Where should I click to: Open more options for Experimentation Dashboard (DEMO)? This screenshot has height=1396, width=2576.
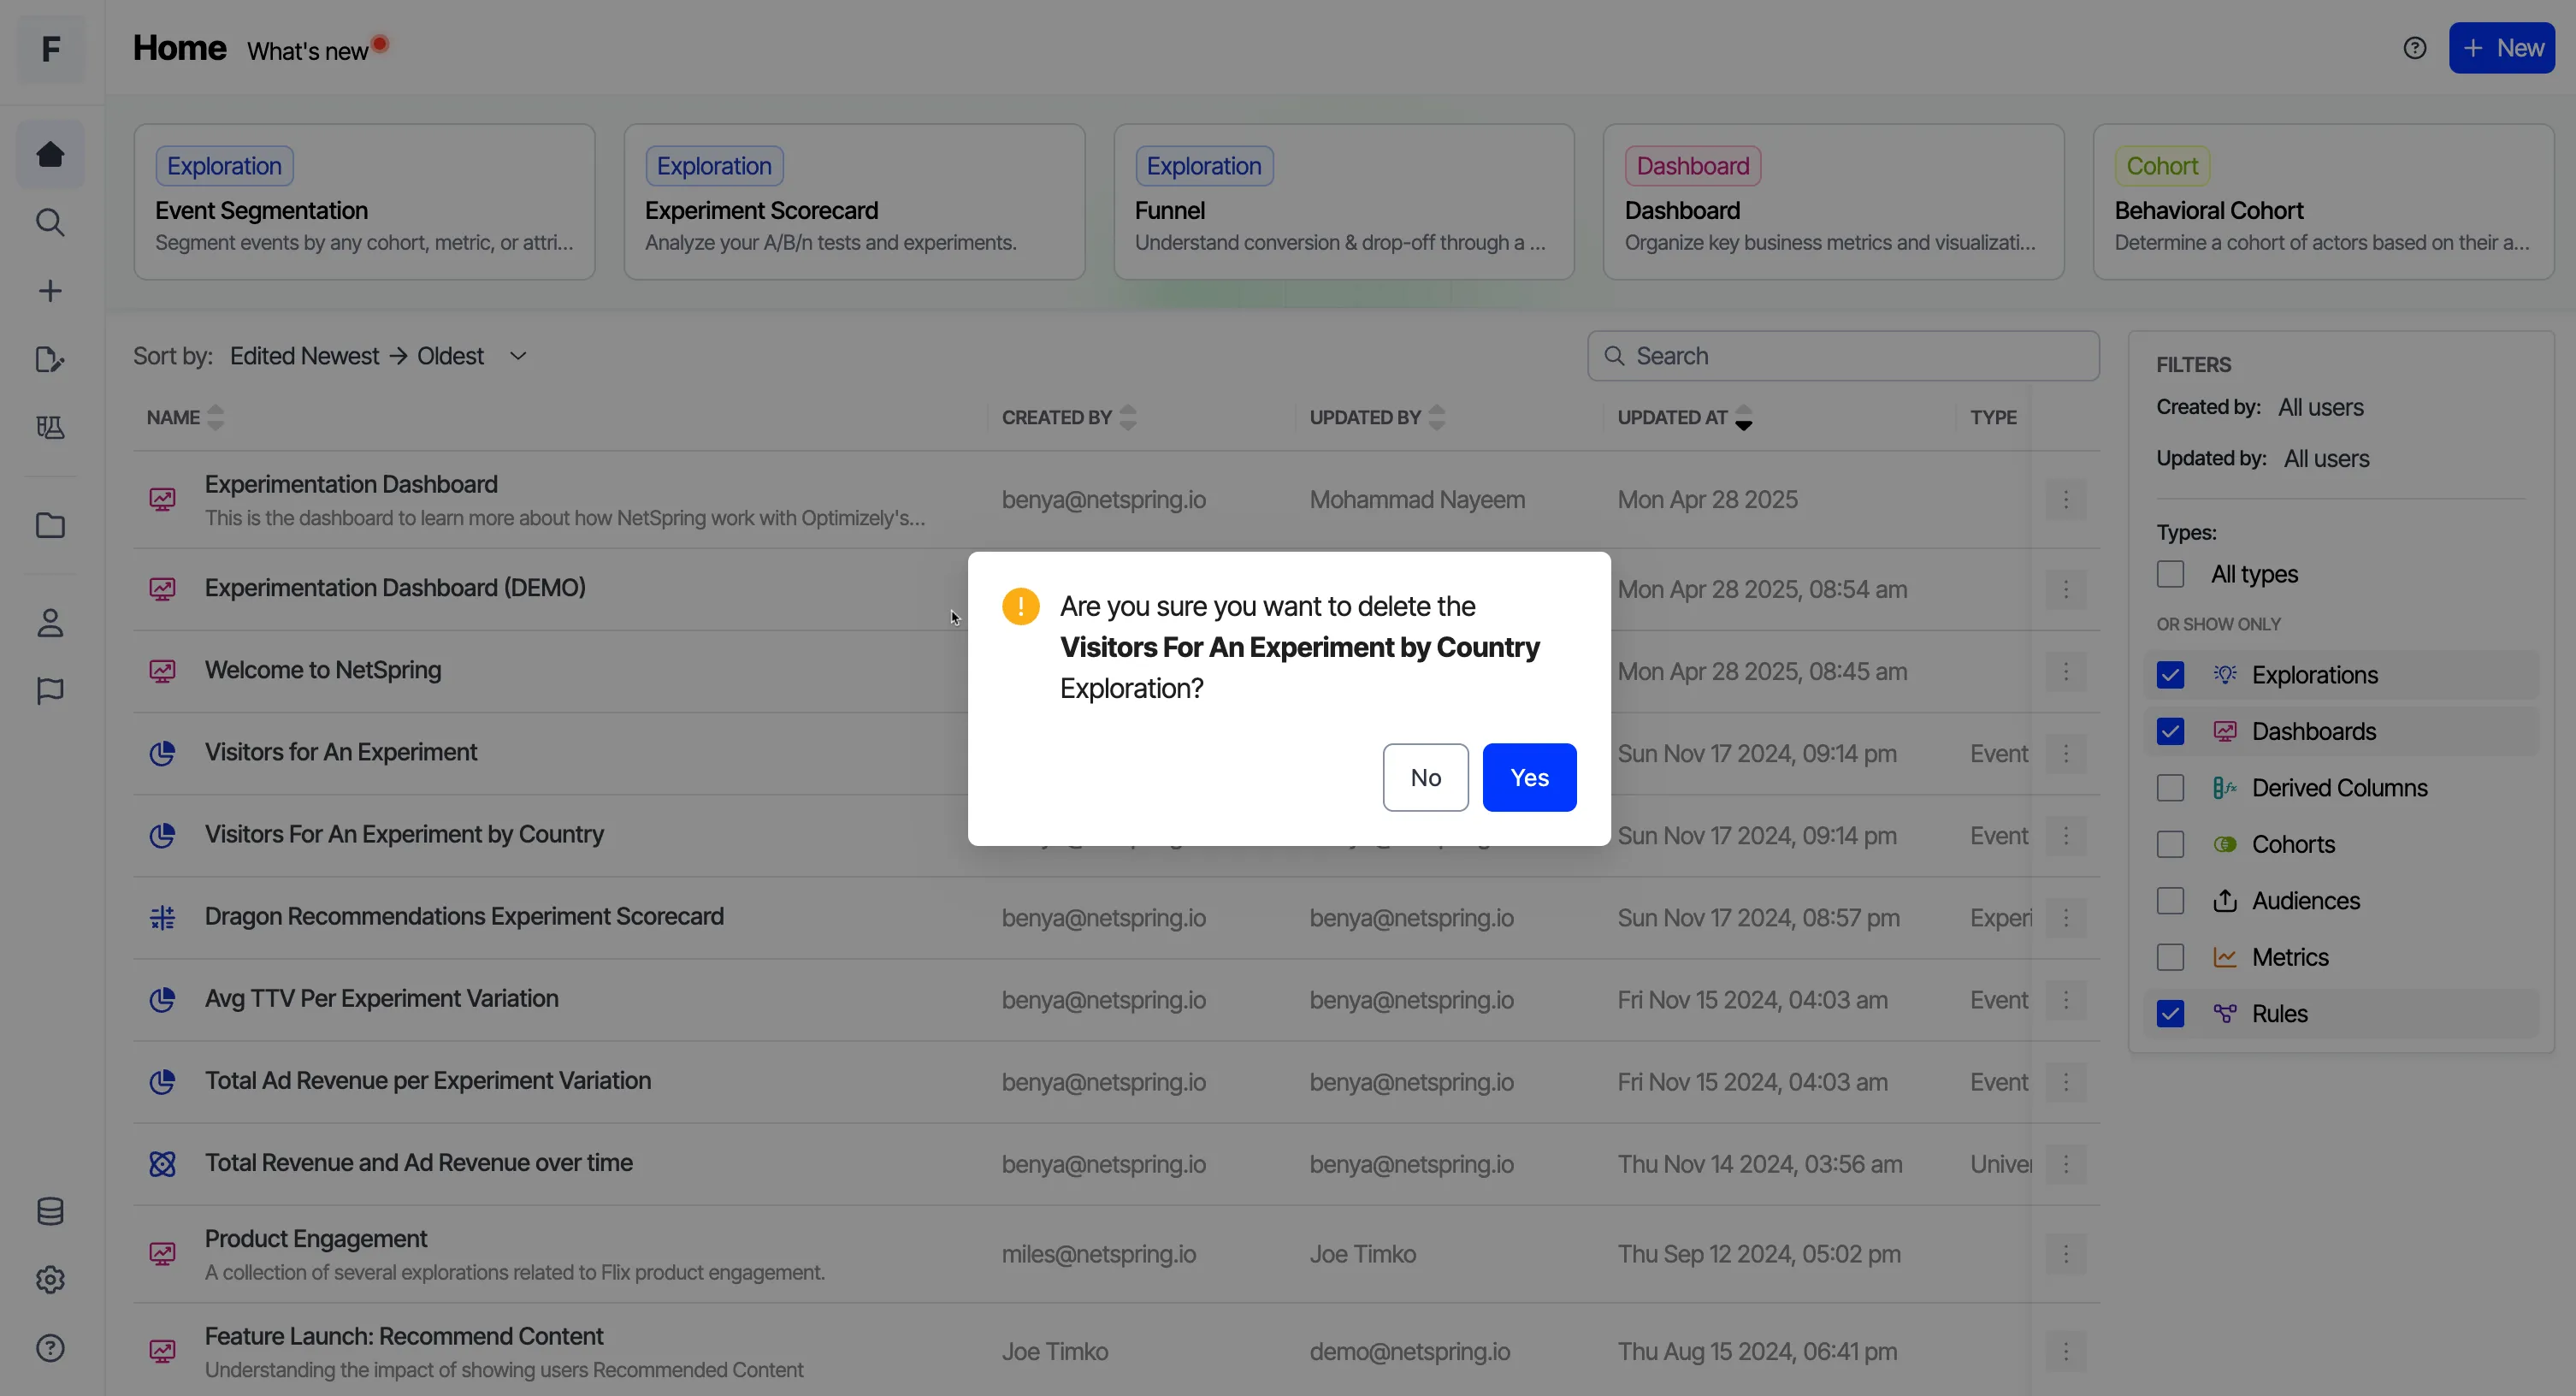click(2066, 589)
